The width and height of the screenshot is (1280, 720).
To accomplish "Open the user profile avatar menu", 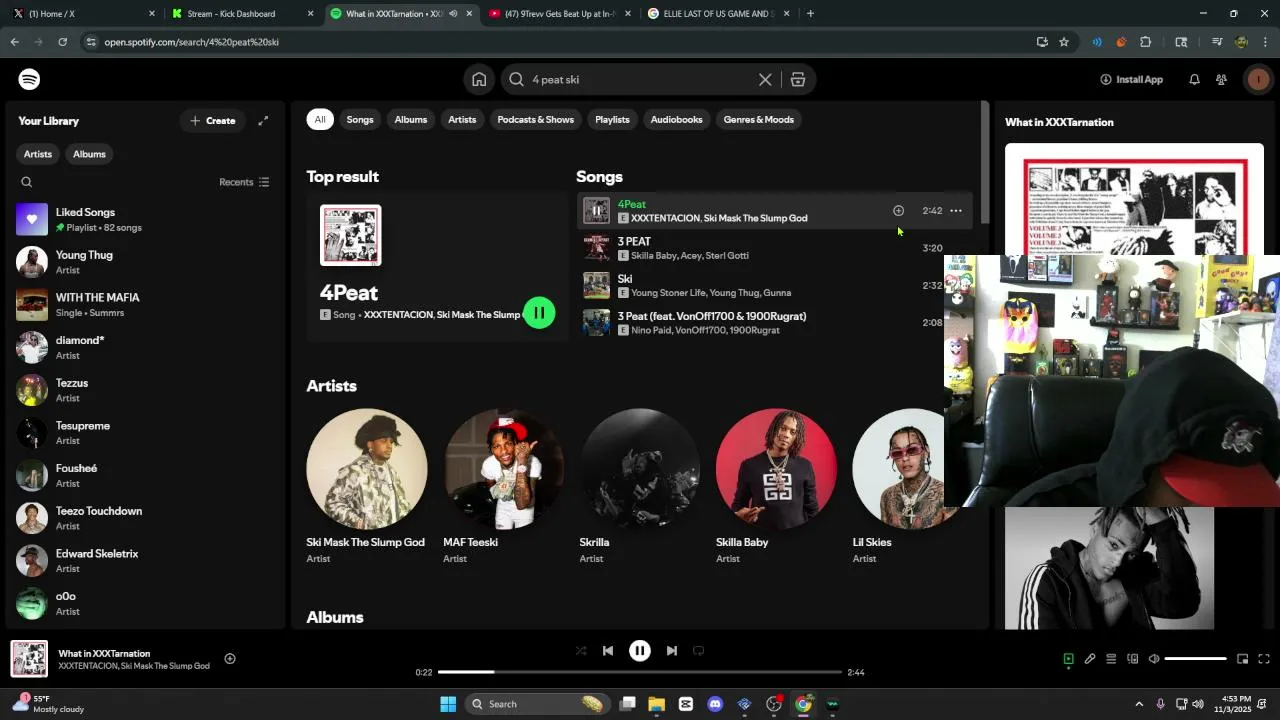I will point(1257,79).
